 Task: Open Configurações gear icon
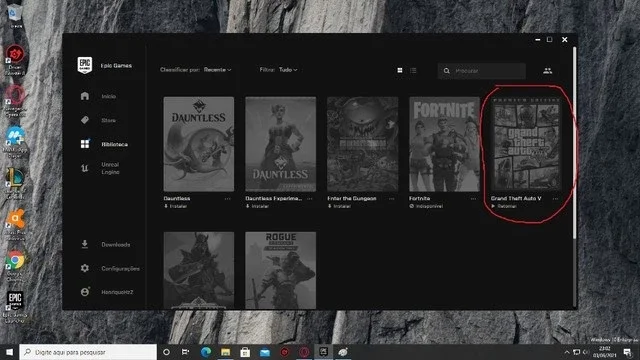coord(85,268)
